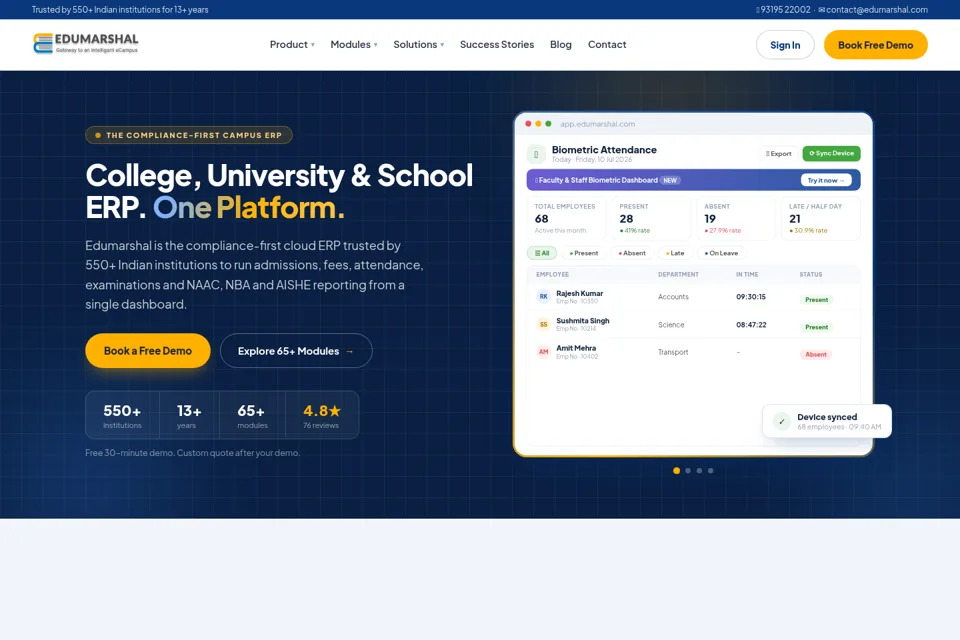Select the Present filter chip
This screenshot has width=960, height=640.
tap(583, 253)
